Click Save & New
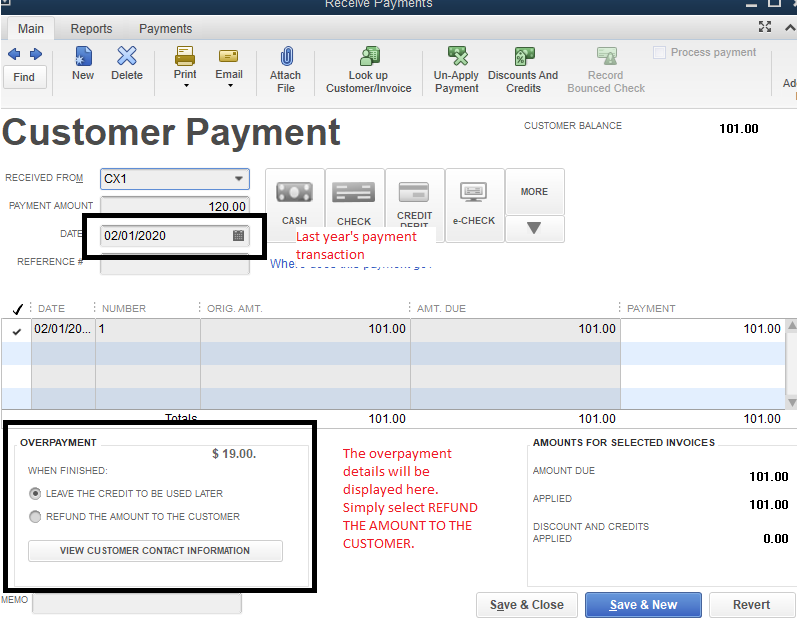The width and height of the screenshot is (797, 622). coord(643,605)
